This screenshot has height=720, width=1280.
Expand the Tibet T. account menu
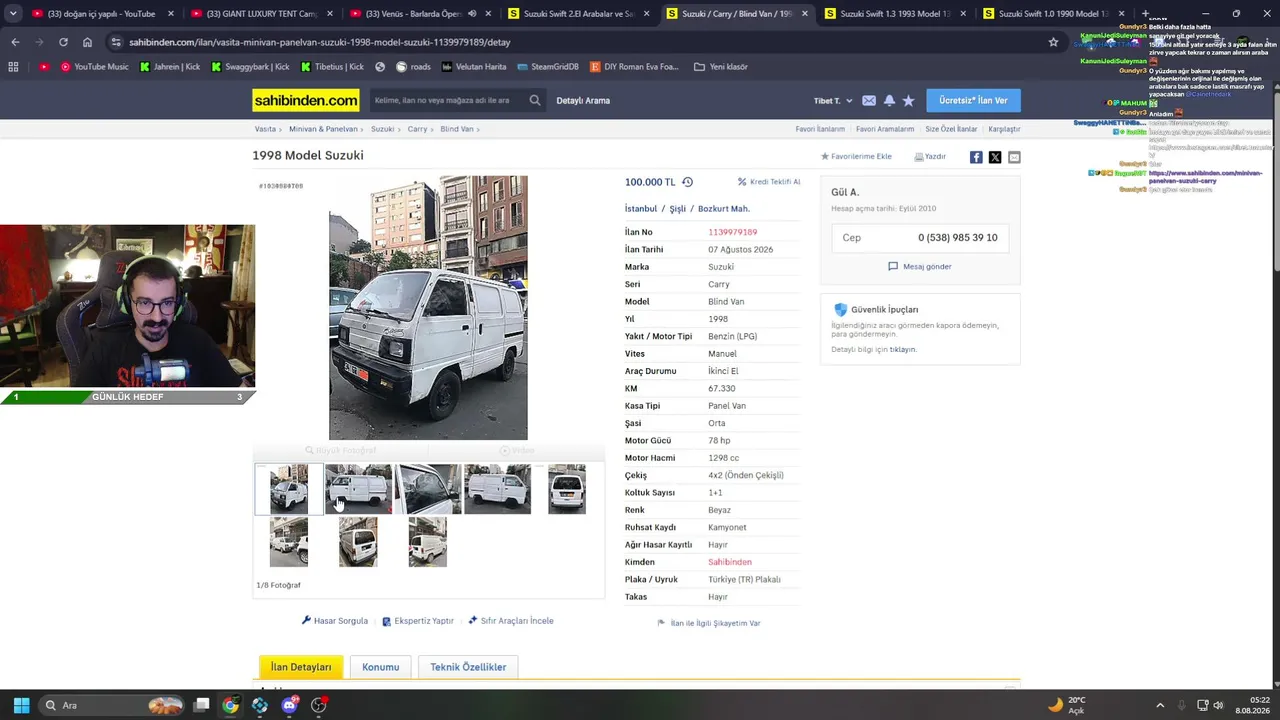coord(833,101)
